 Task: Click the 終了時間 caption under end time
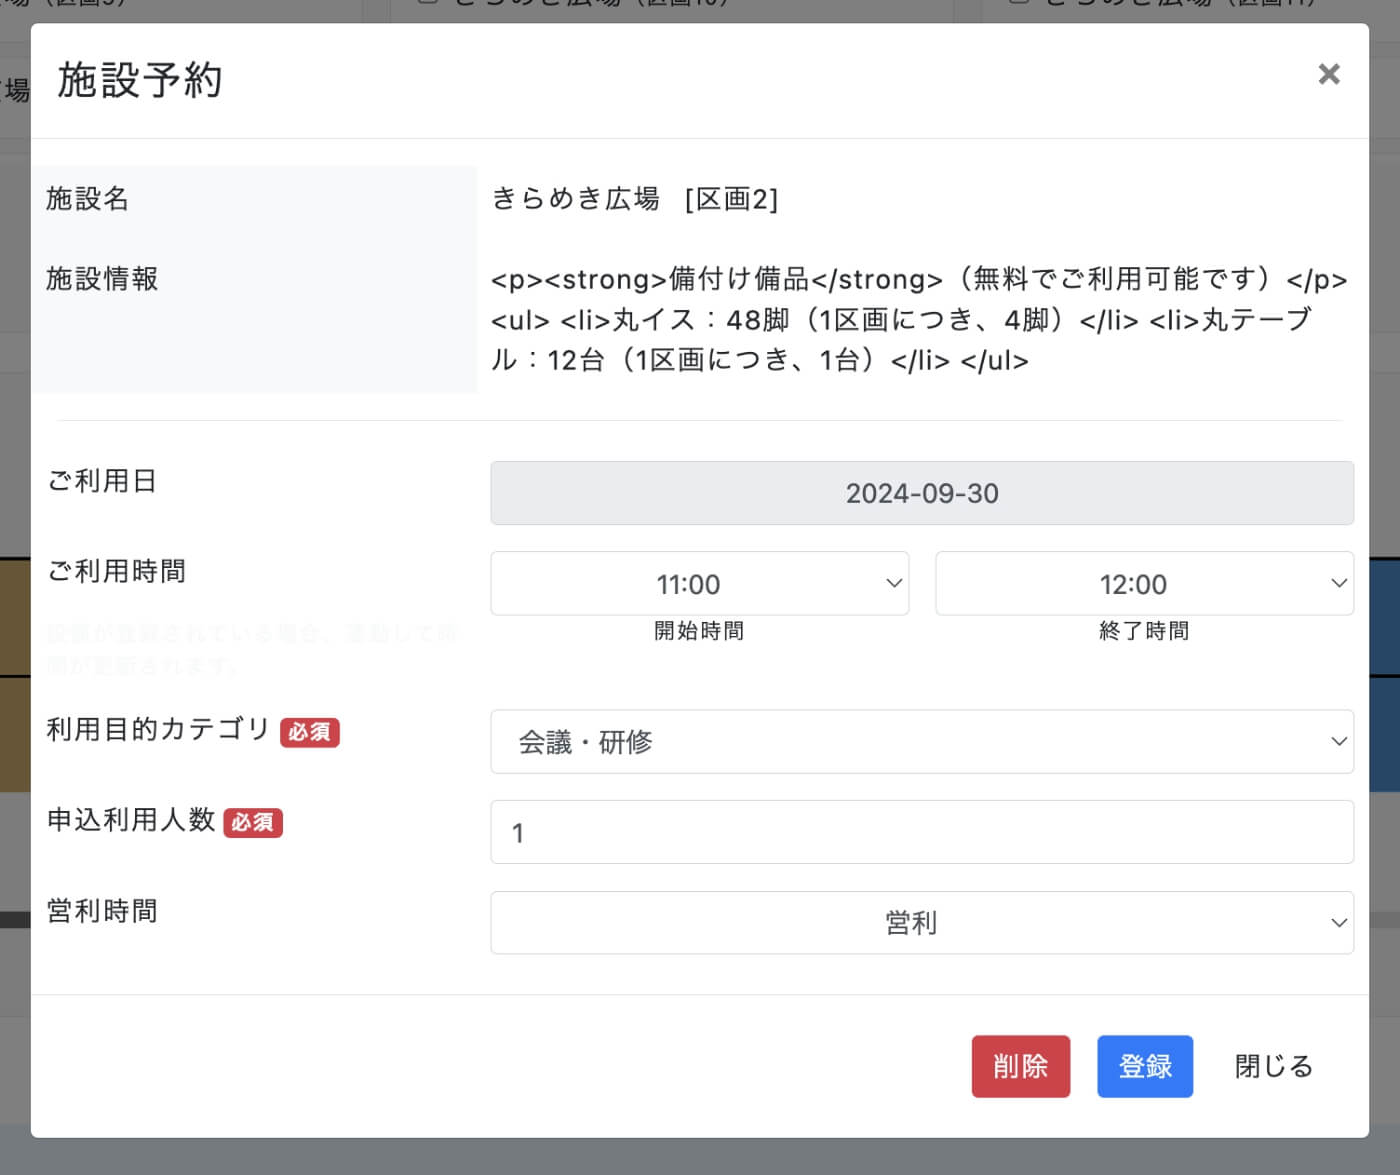tap(1143, 631)
